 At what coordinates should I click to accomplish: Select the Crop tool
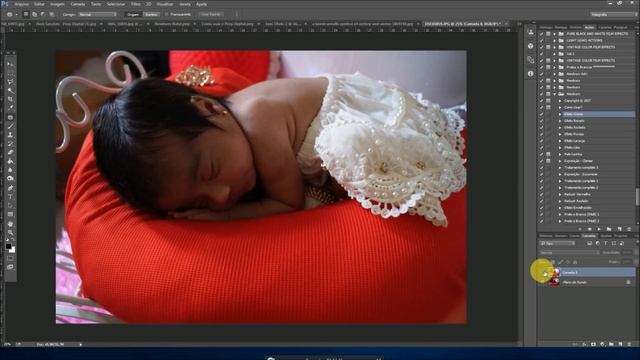[10, 99]
